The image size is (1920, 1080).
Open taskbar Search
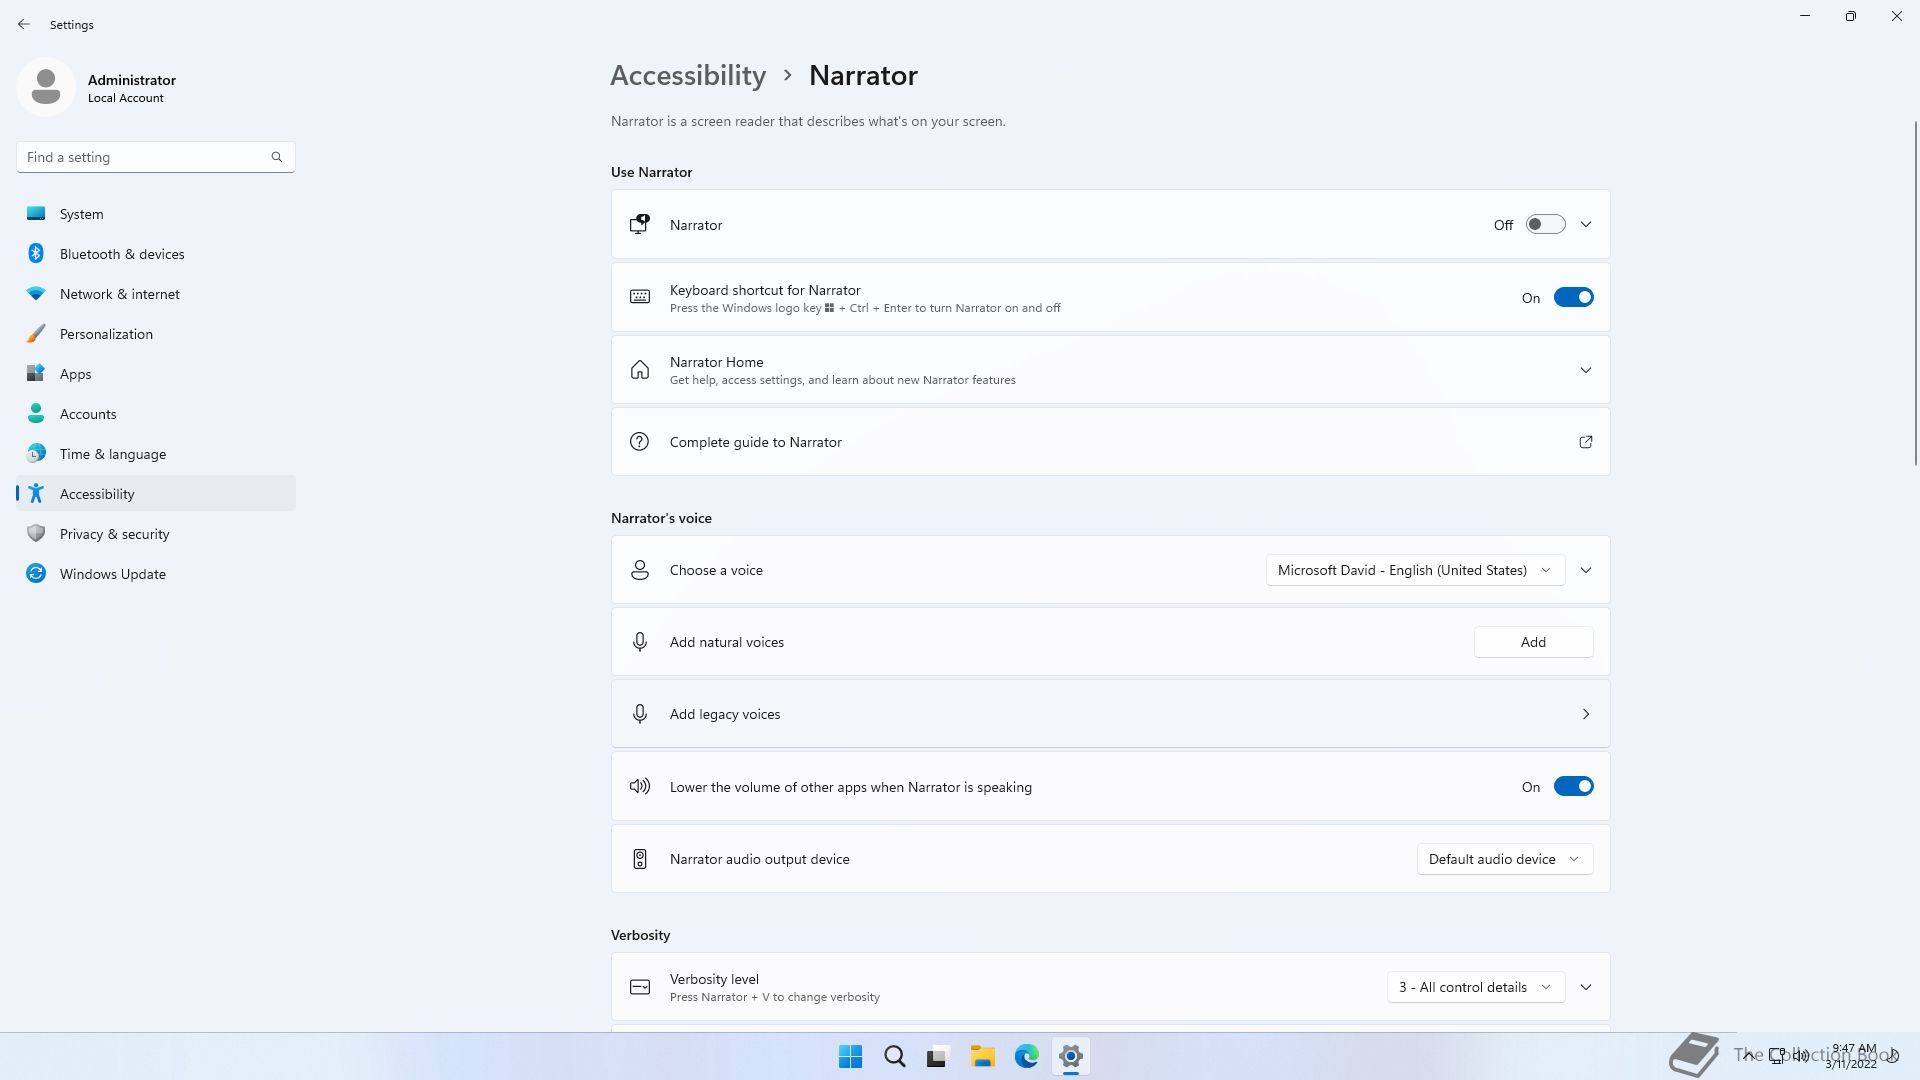pyautogui.click(x=895, y=1056)
